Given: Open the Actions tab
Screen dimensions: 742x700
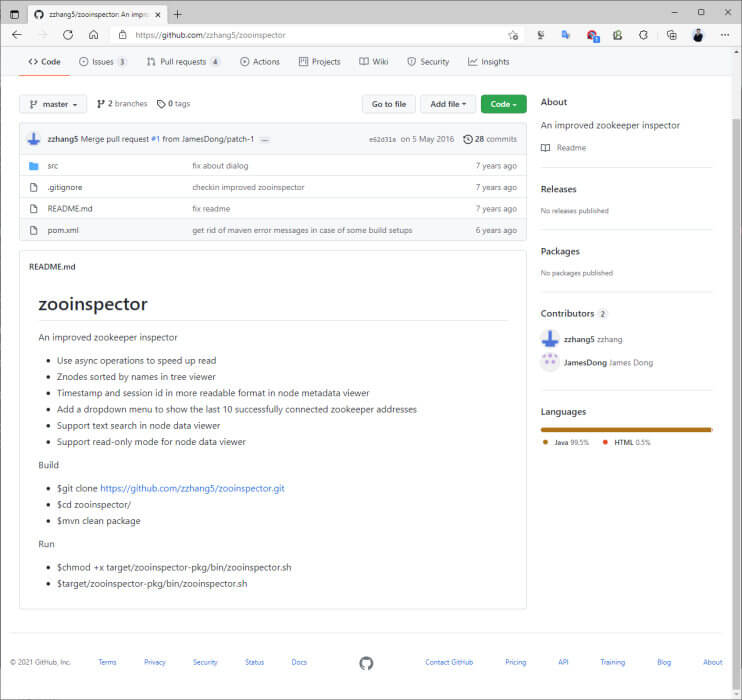Looking at the screenshot, I should 260,62.
